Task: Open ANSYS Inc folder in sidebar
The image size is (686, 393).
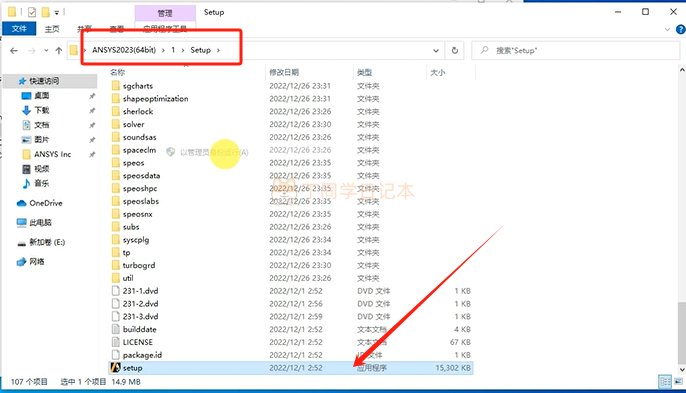Action: click(52, 154)
